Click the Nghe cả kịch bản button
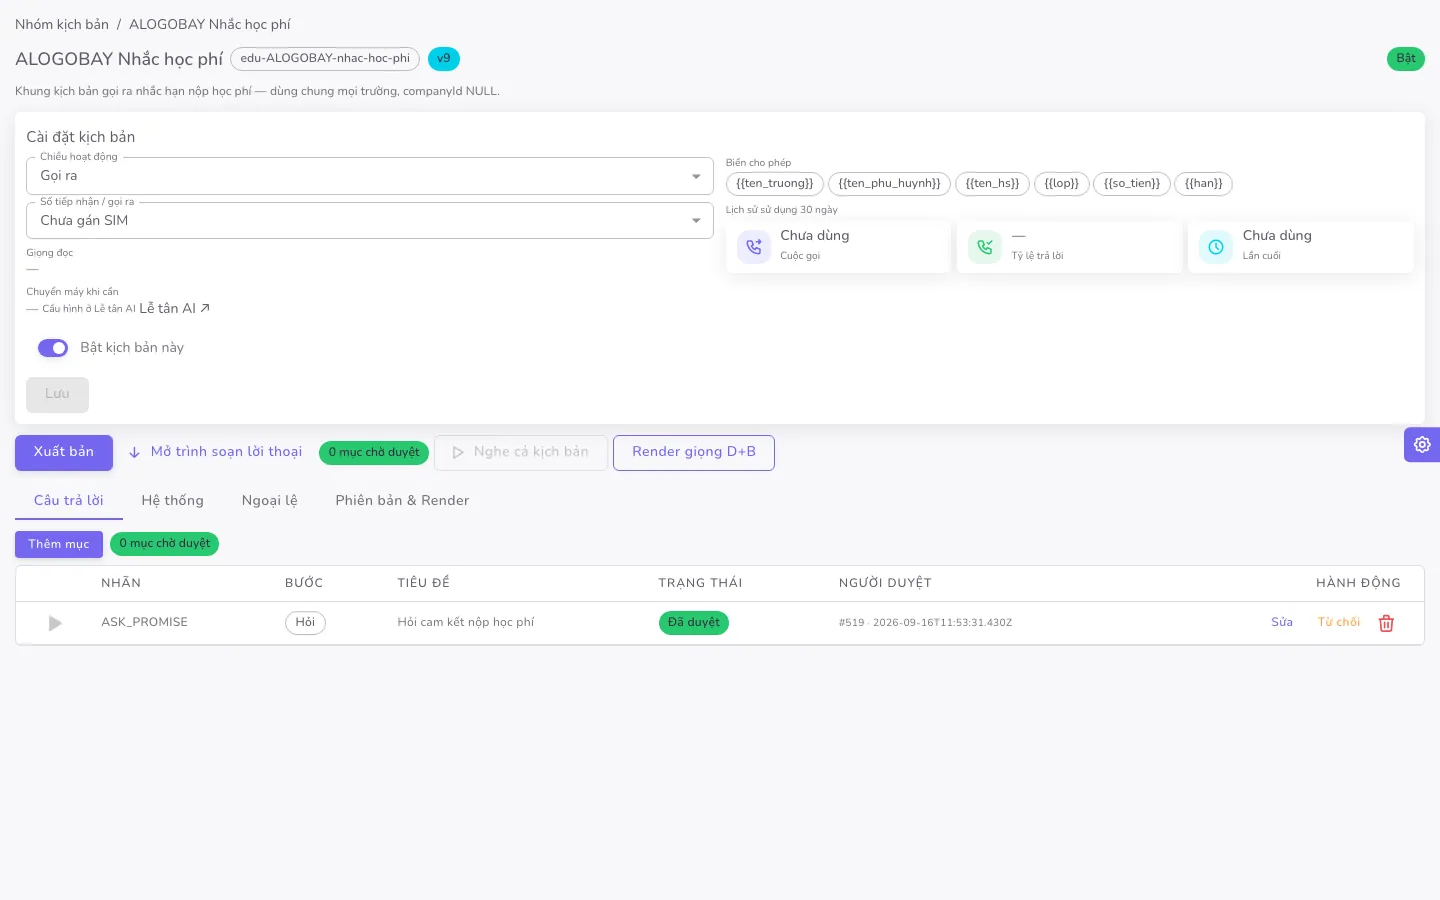The height and width of the screenshot is (900, 1440). pyautogui.click(x=521, y=452)
